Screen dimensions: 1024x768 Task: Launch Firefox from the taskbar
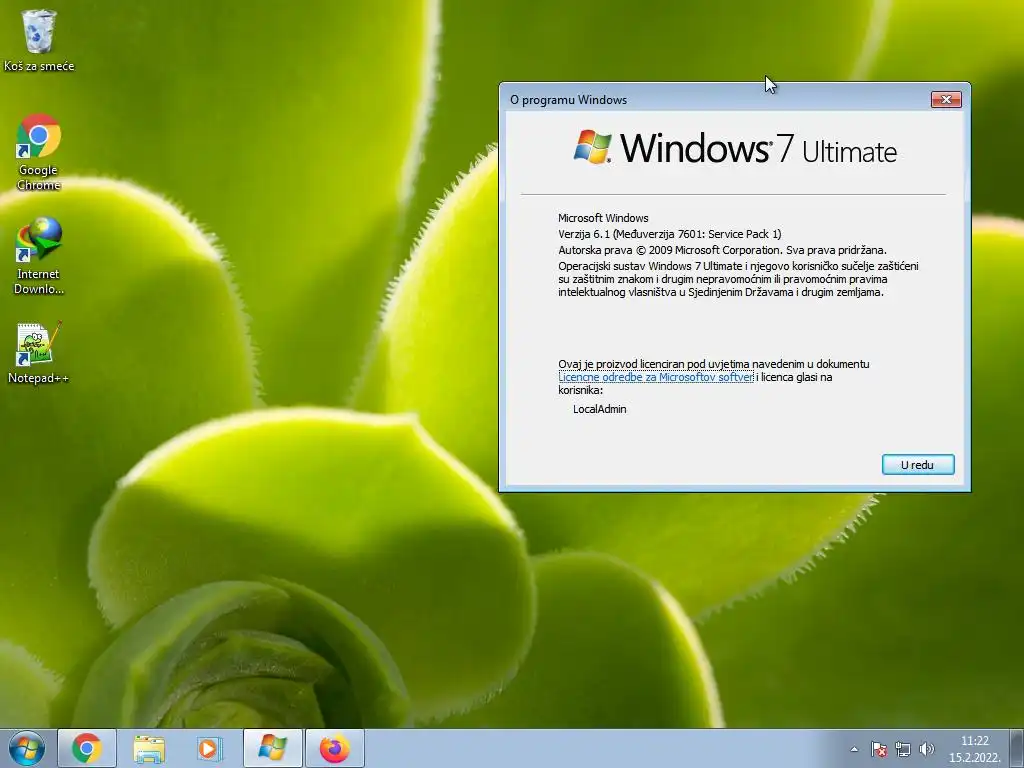click(334, 748)
